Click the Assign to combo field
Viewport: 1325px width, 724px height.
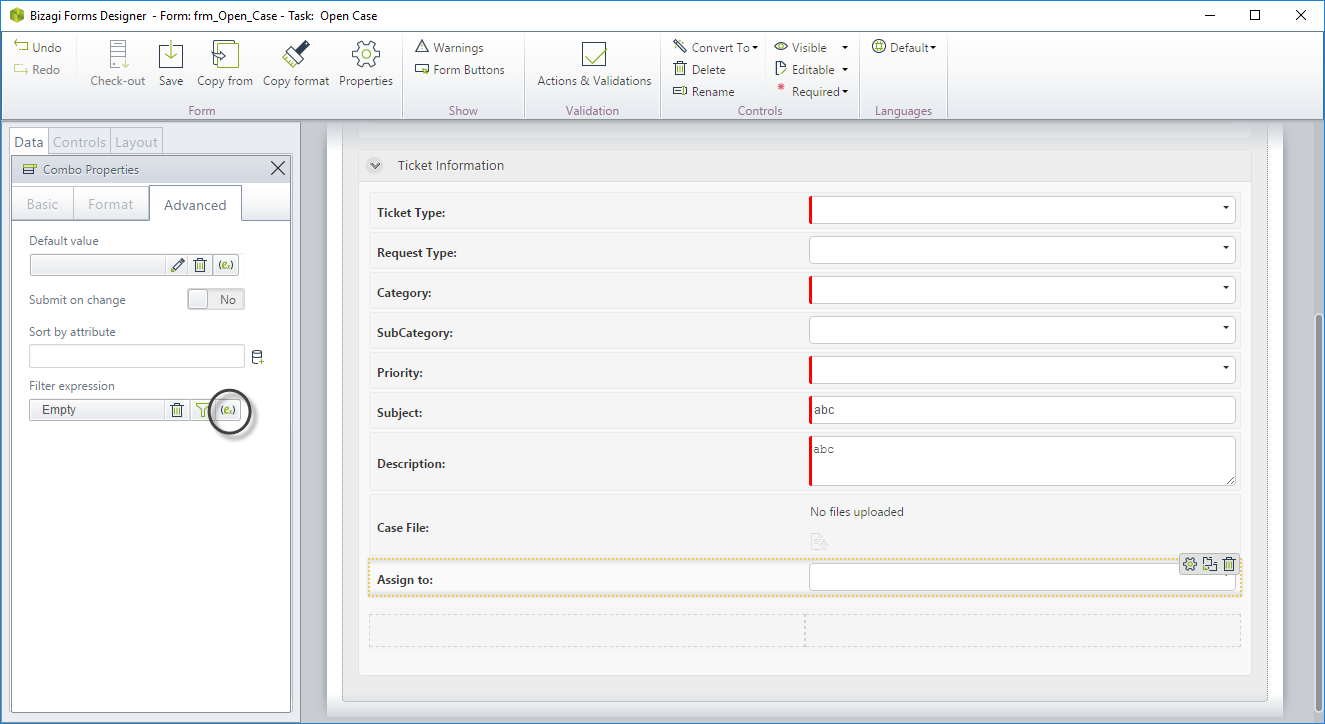click(1022, 578)
